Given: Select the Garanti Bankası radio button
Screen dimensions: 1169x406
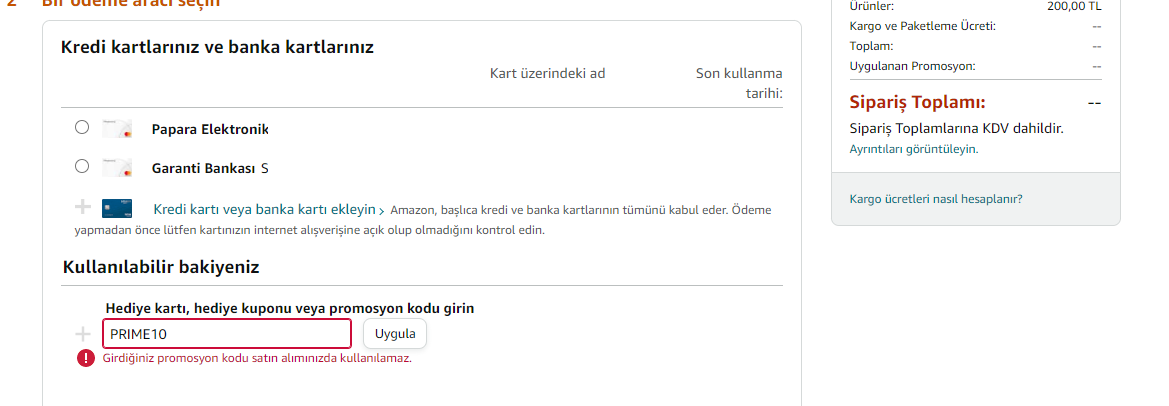Looking at the screenshot, I should [82, 166].
